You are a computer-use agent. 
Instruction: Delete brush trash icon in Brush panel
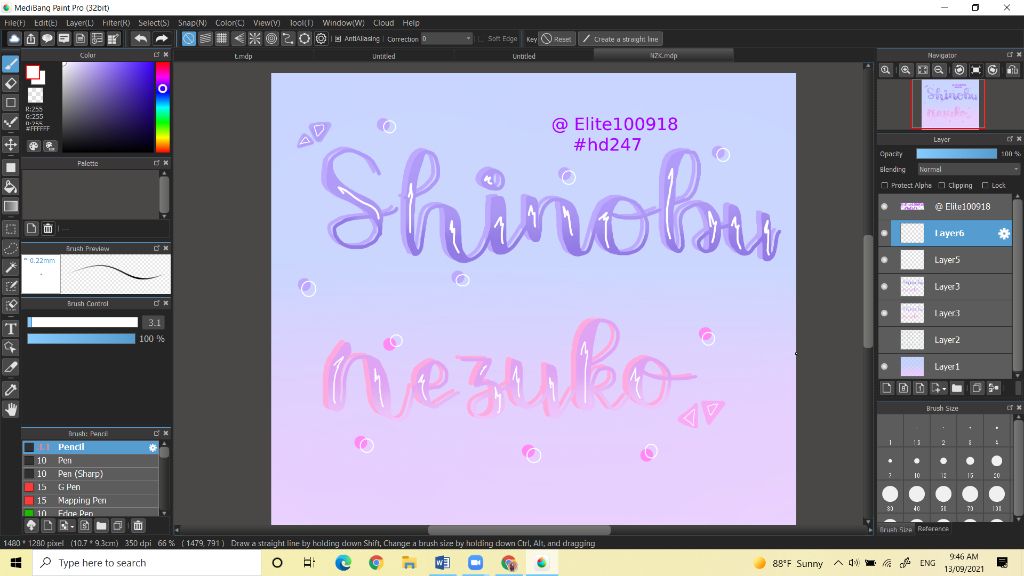138,525
